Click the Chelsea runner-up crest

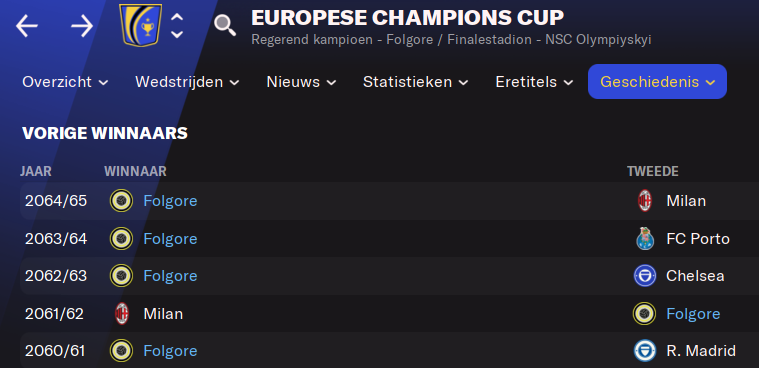pyautogui.click(x=645, y=276)
